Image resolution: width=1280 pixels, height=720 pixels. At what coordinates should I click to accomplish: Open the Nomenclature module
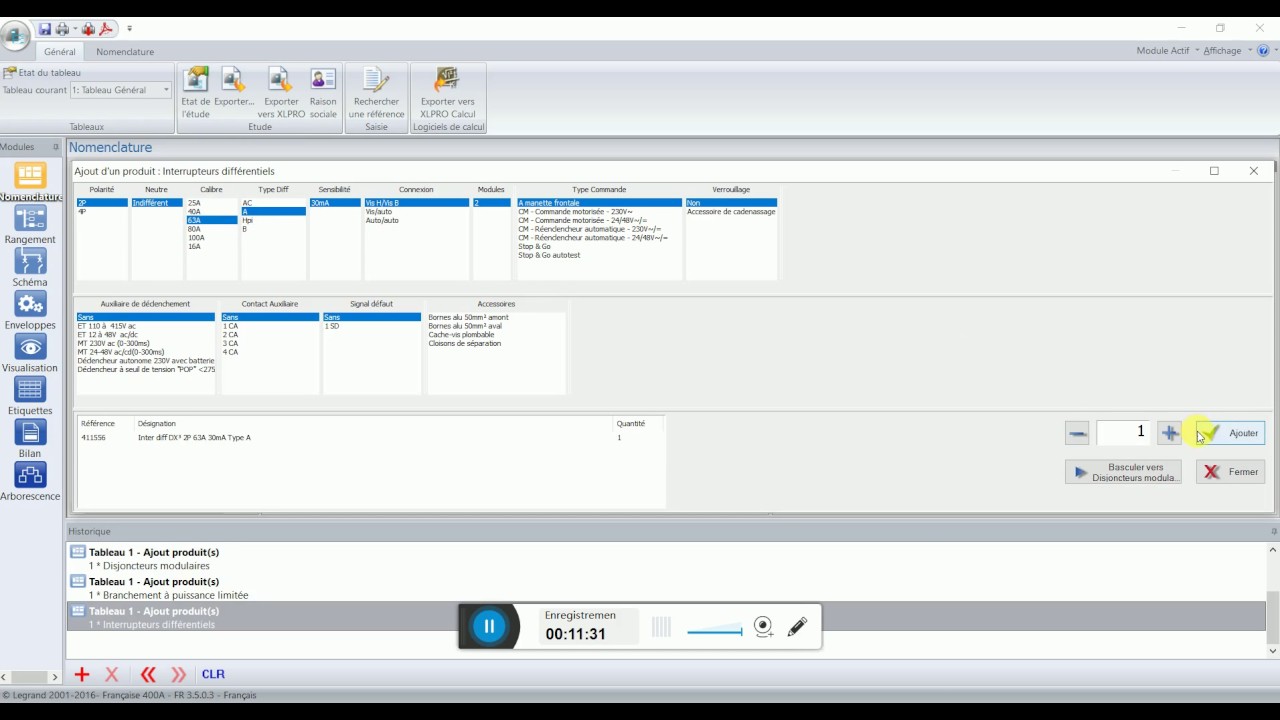[x=30, y=182]
